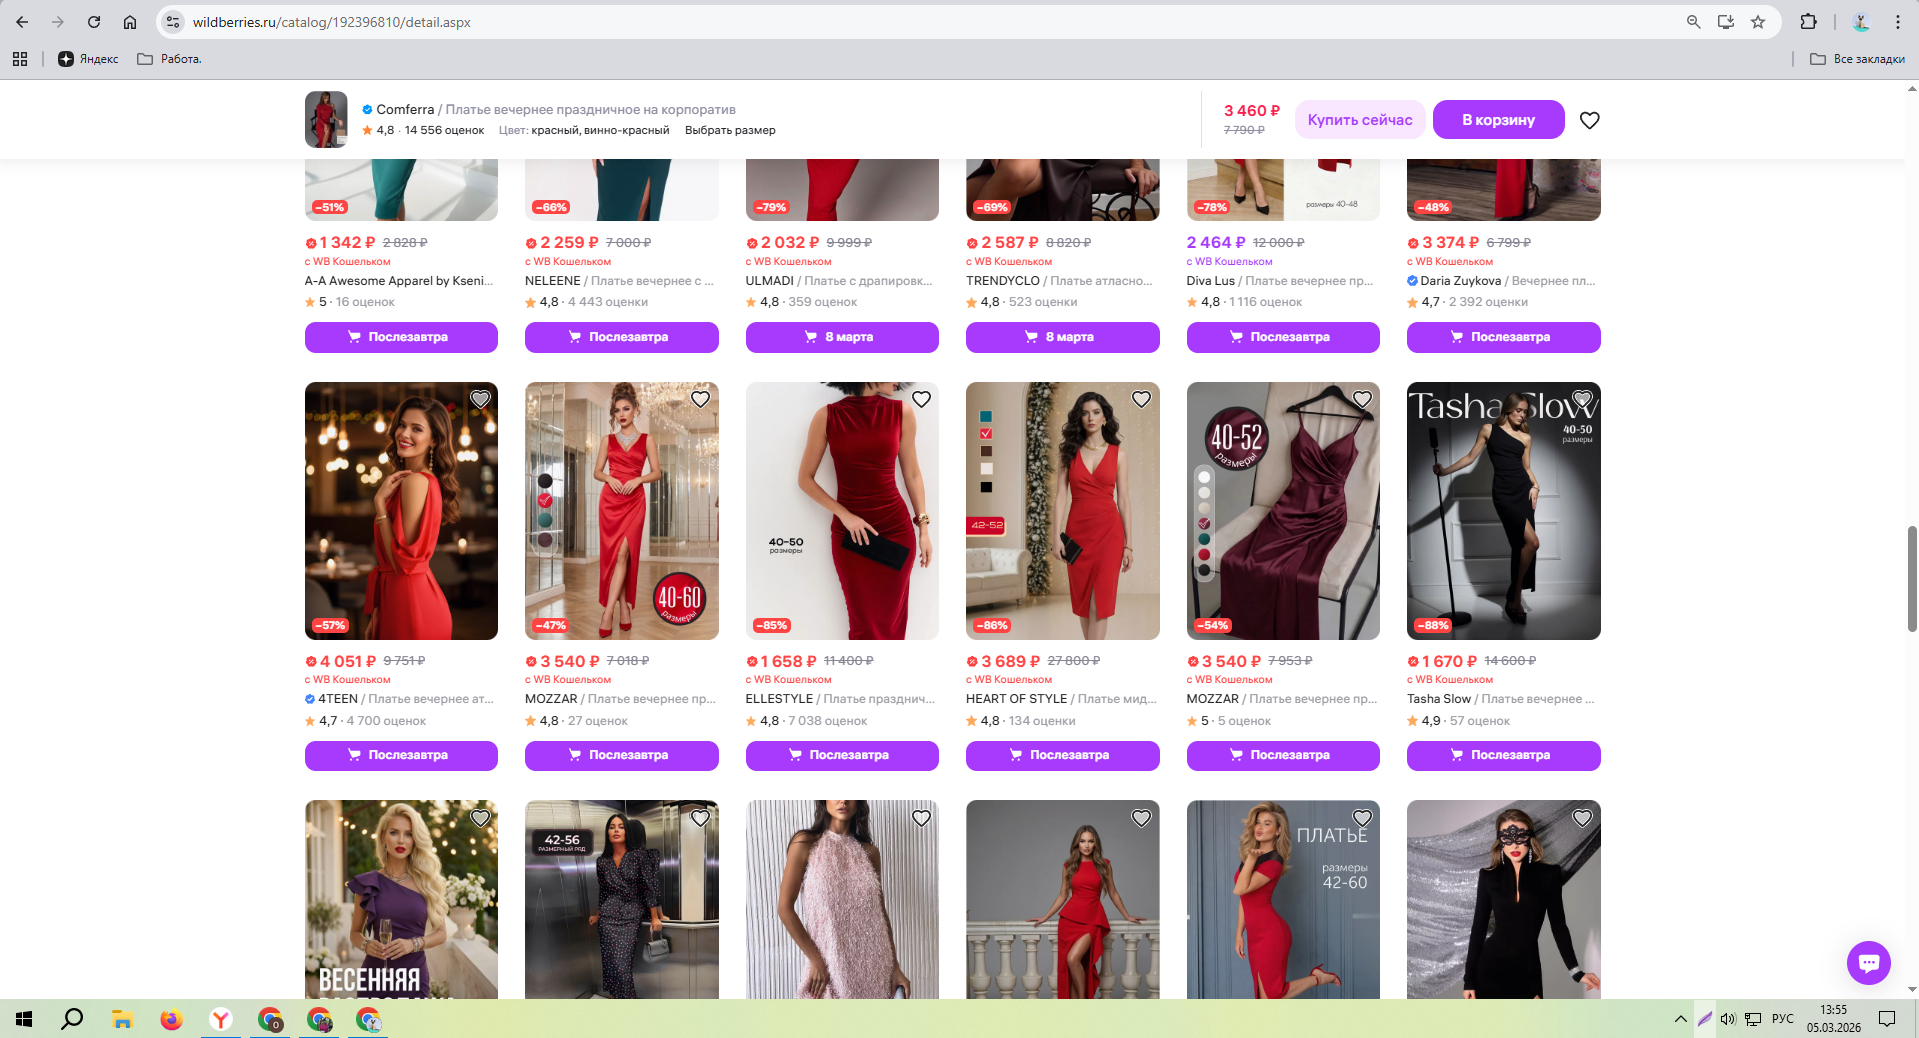Viewport: 1919px width, 1038px height.
Task: Open the 4TEEN red dress photo
Action: (401, 511)
